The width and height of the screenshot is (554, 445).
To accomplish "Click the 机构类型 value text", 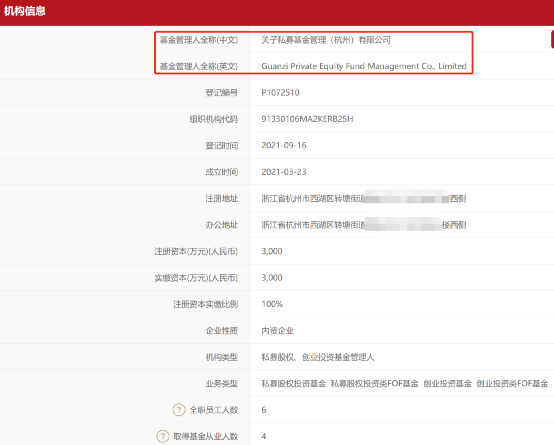I will (x=318, y=357).
